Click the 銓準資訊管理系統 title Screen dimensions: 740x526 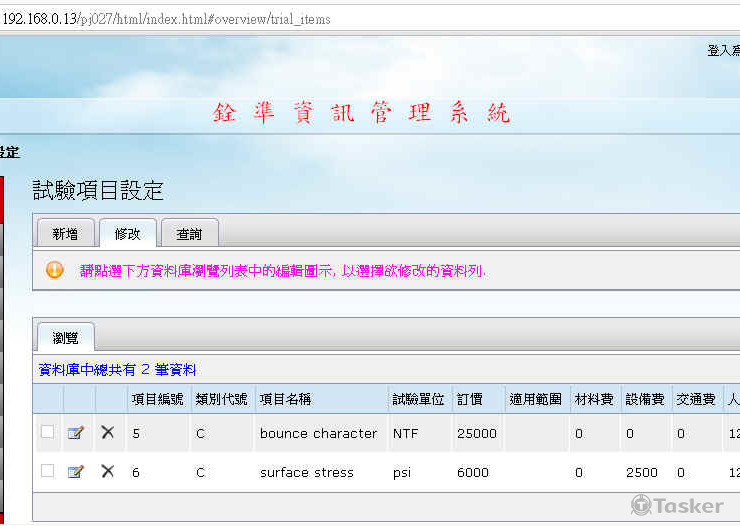click(x=361, y=113)
